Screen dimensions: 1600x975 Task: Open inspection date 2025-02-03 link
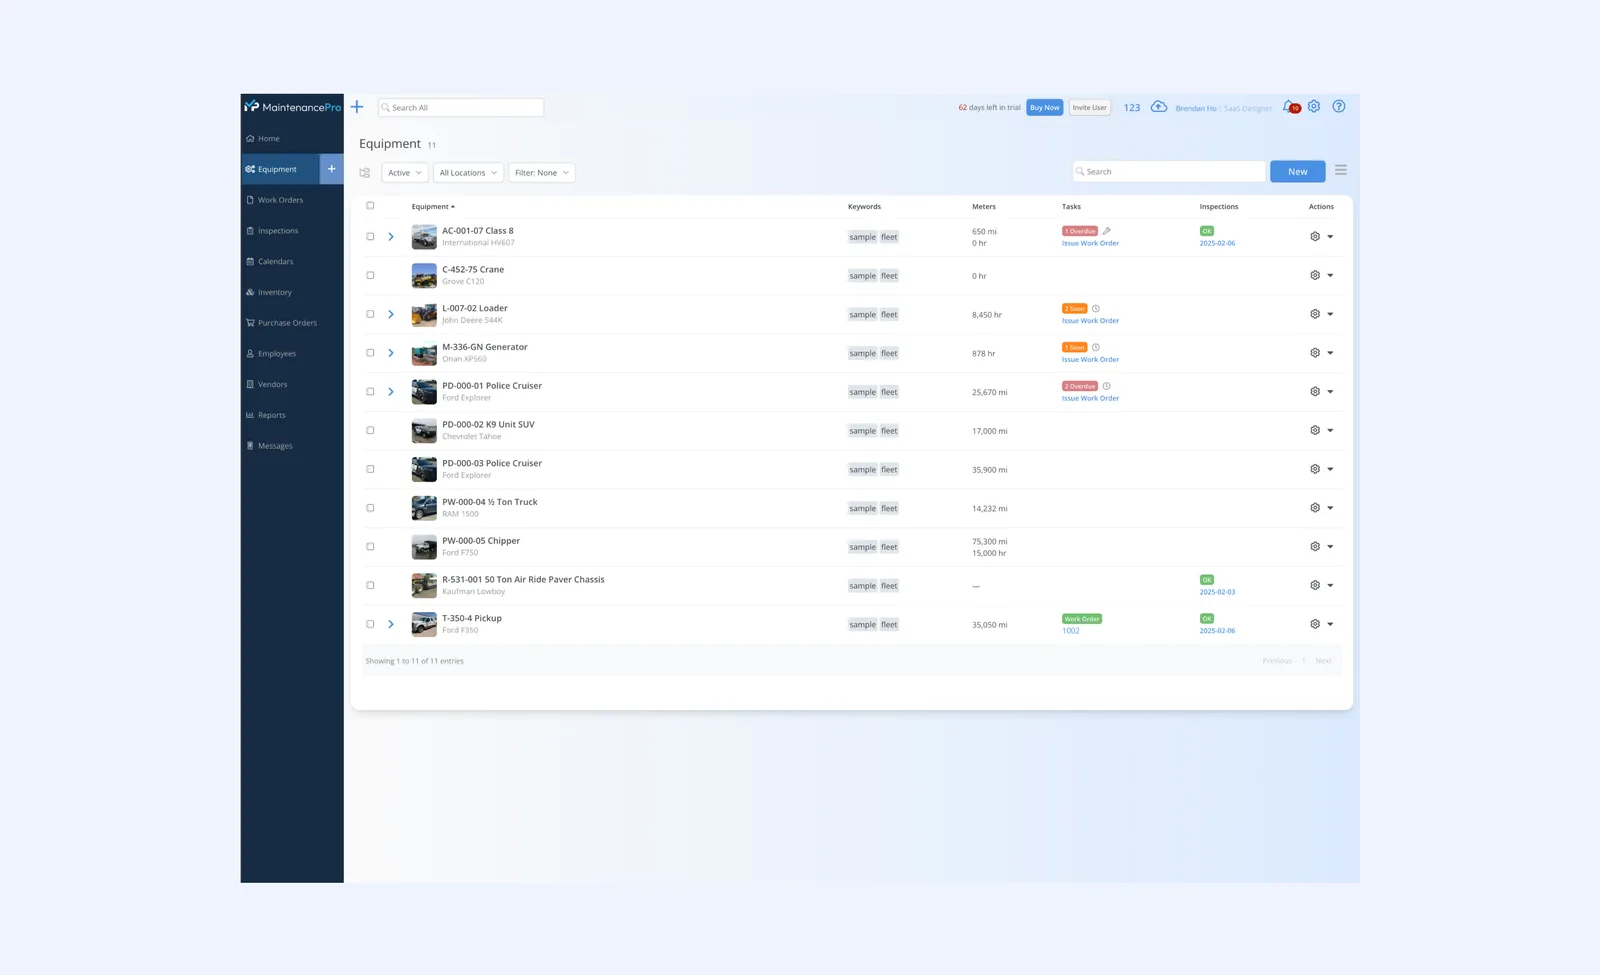point(1217,592)
